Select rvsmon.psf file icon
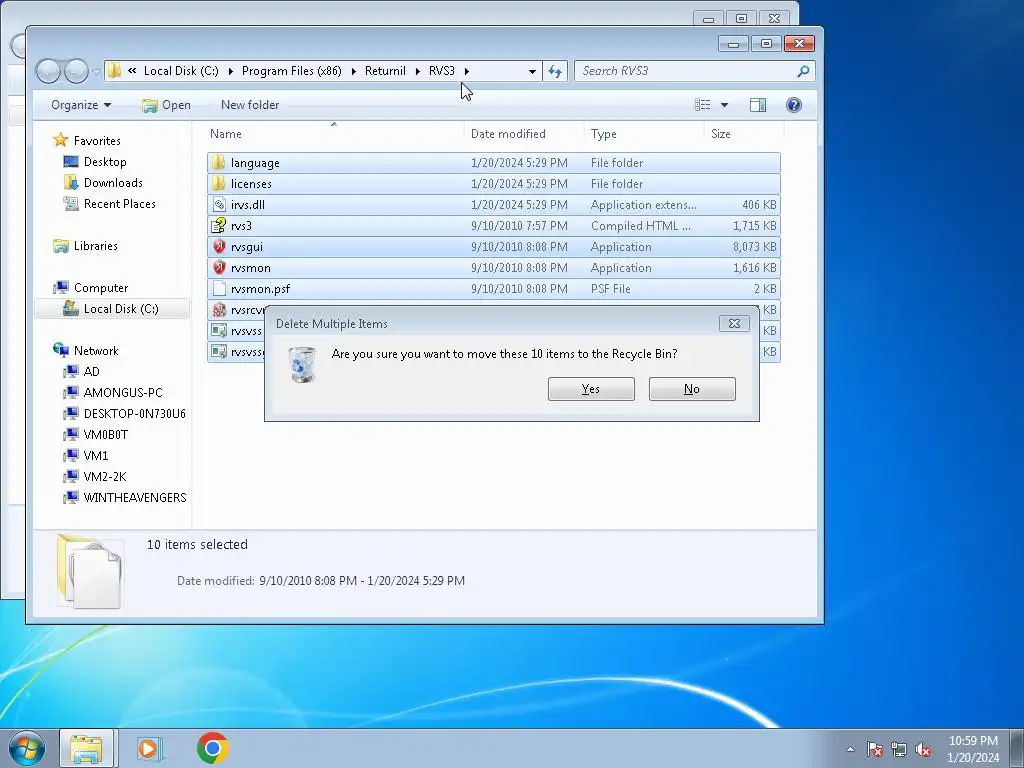 point(219,289)
